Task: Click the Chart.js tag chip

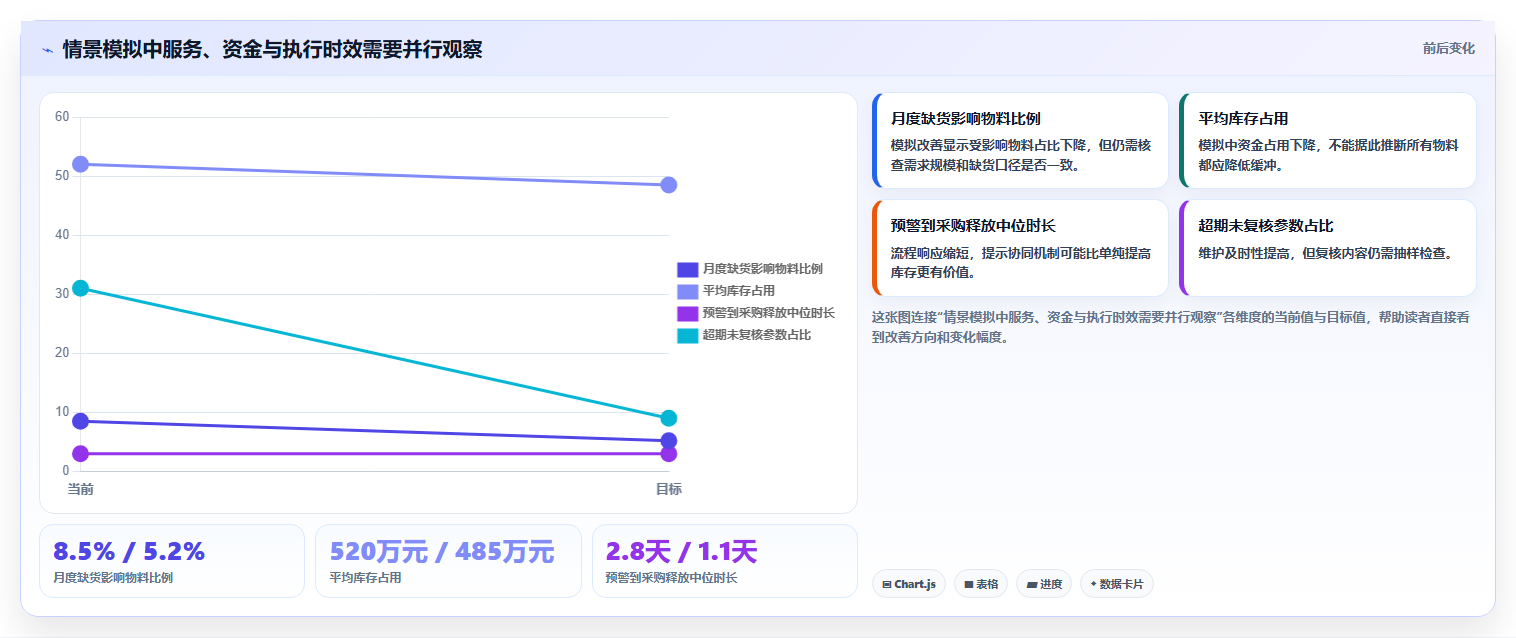Action: pos(908,584)
